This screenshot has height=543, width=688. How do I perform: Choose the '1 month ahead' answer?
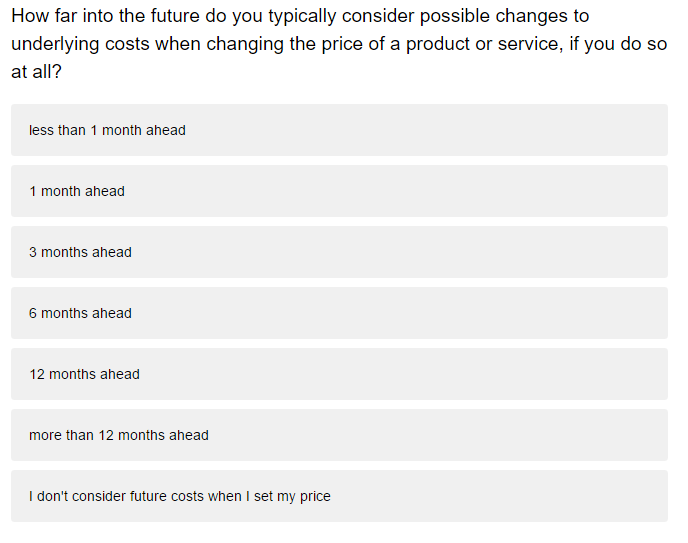point(339,191)
